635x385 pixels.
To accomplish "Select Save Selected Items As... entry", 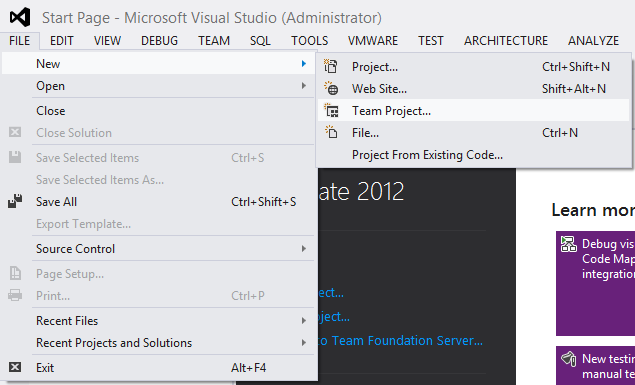I will coord(158,179).
